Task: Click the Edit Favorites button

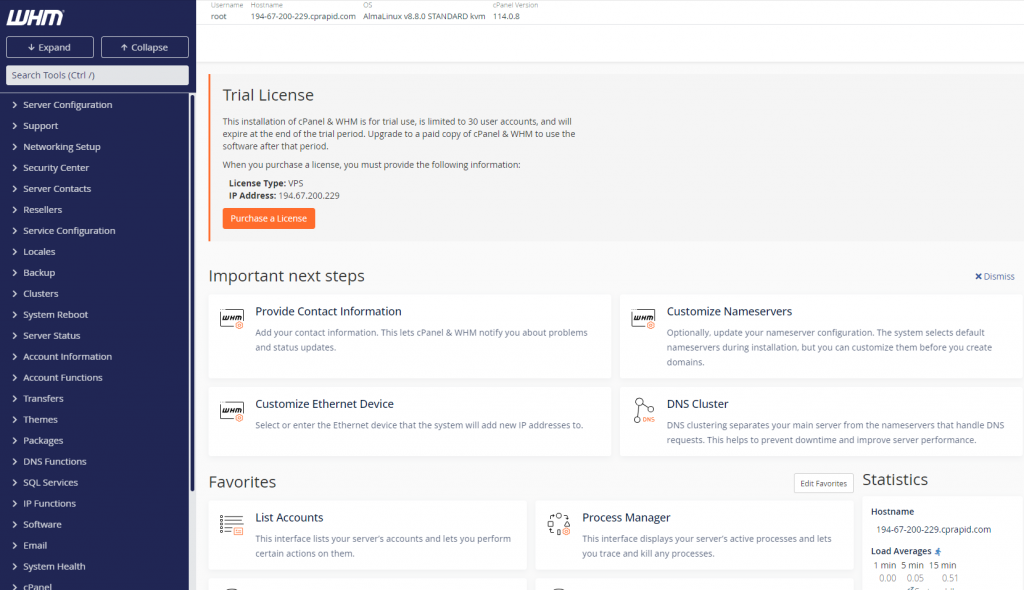Action: click(823, 483)
